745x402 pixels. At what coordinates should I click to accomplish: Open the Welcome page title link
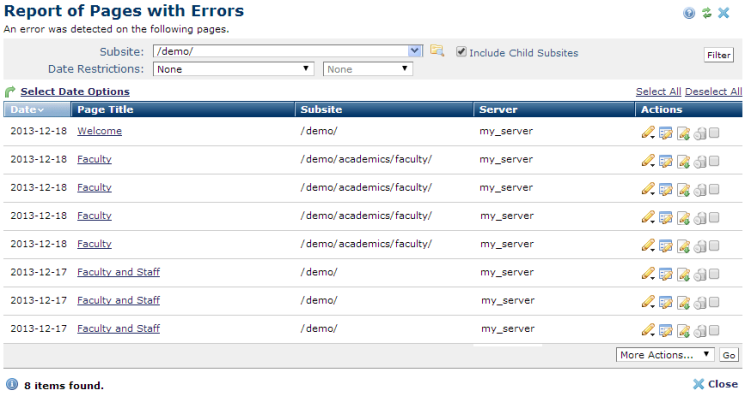coord(99,131)
